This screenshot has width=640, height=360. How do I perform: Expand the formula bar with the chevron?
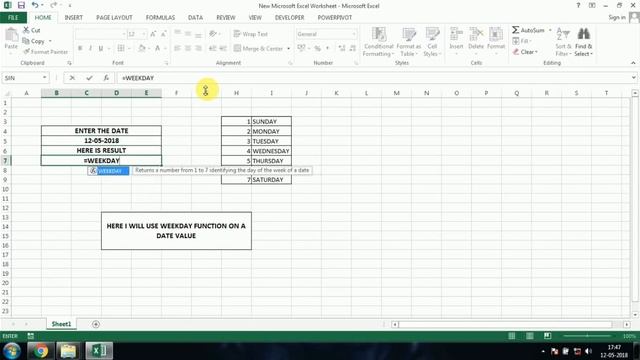[633, 78]
